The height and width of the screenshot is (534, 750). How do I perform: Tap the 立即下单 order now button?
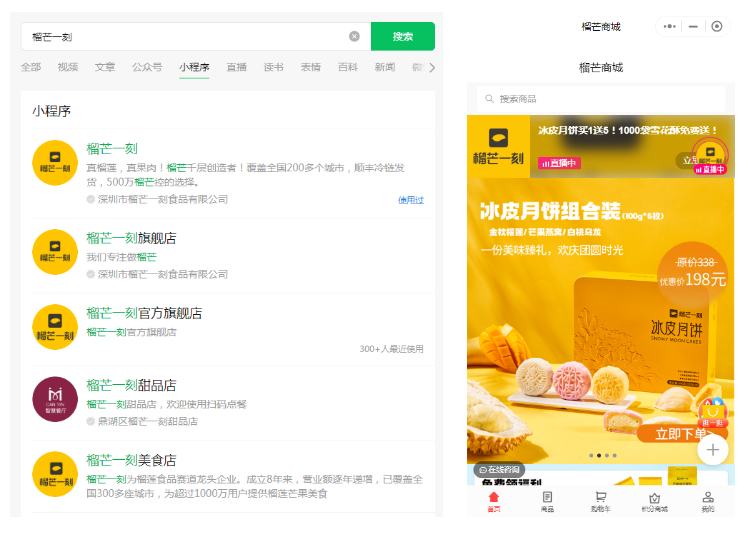(x=676, y=434)
